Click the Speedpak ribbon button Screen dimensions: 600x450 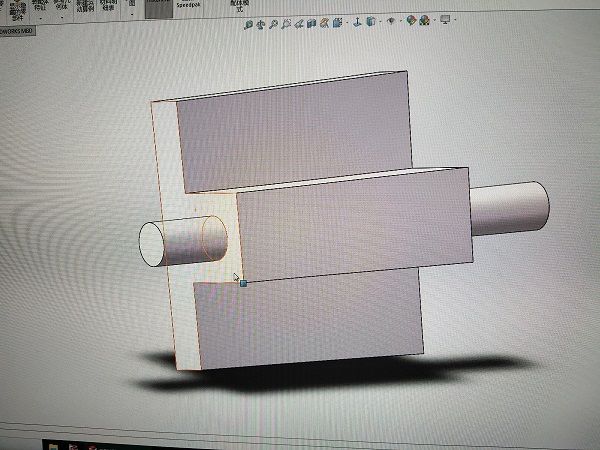coord(188,5)
